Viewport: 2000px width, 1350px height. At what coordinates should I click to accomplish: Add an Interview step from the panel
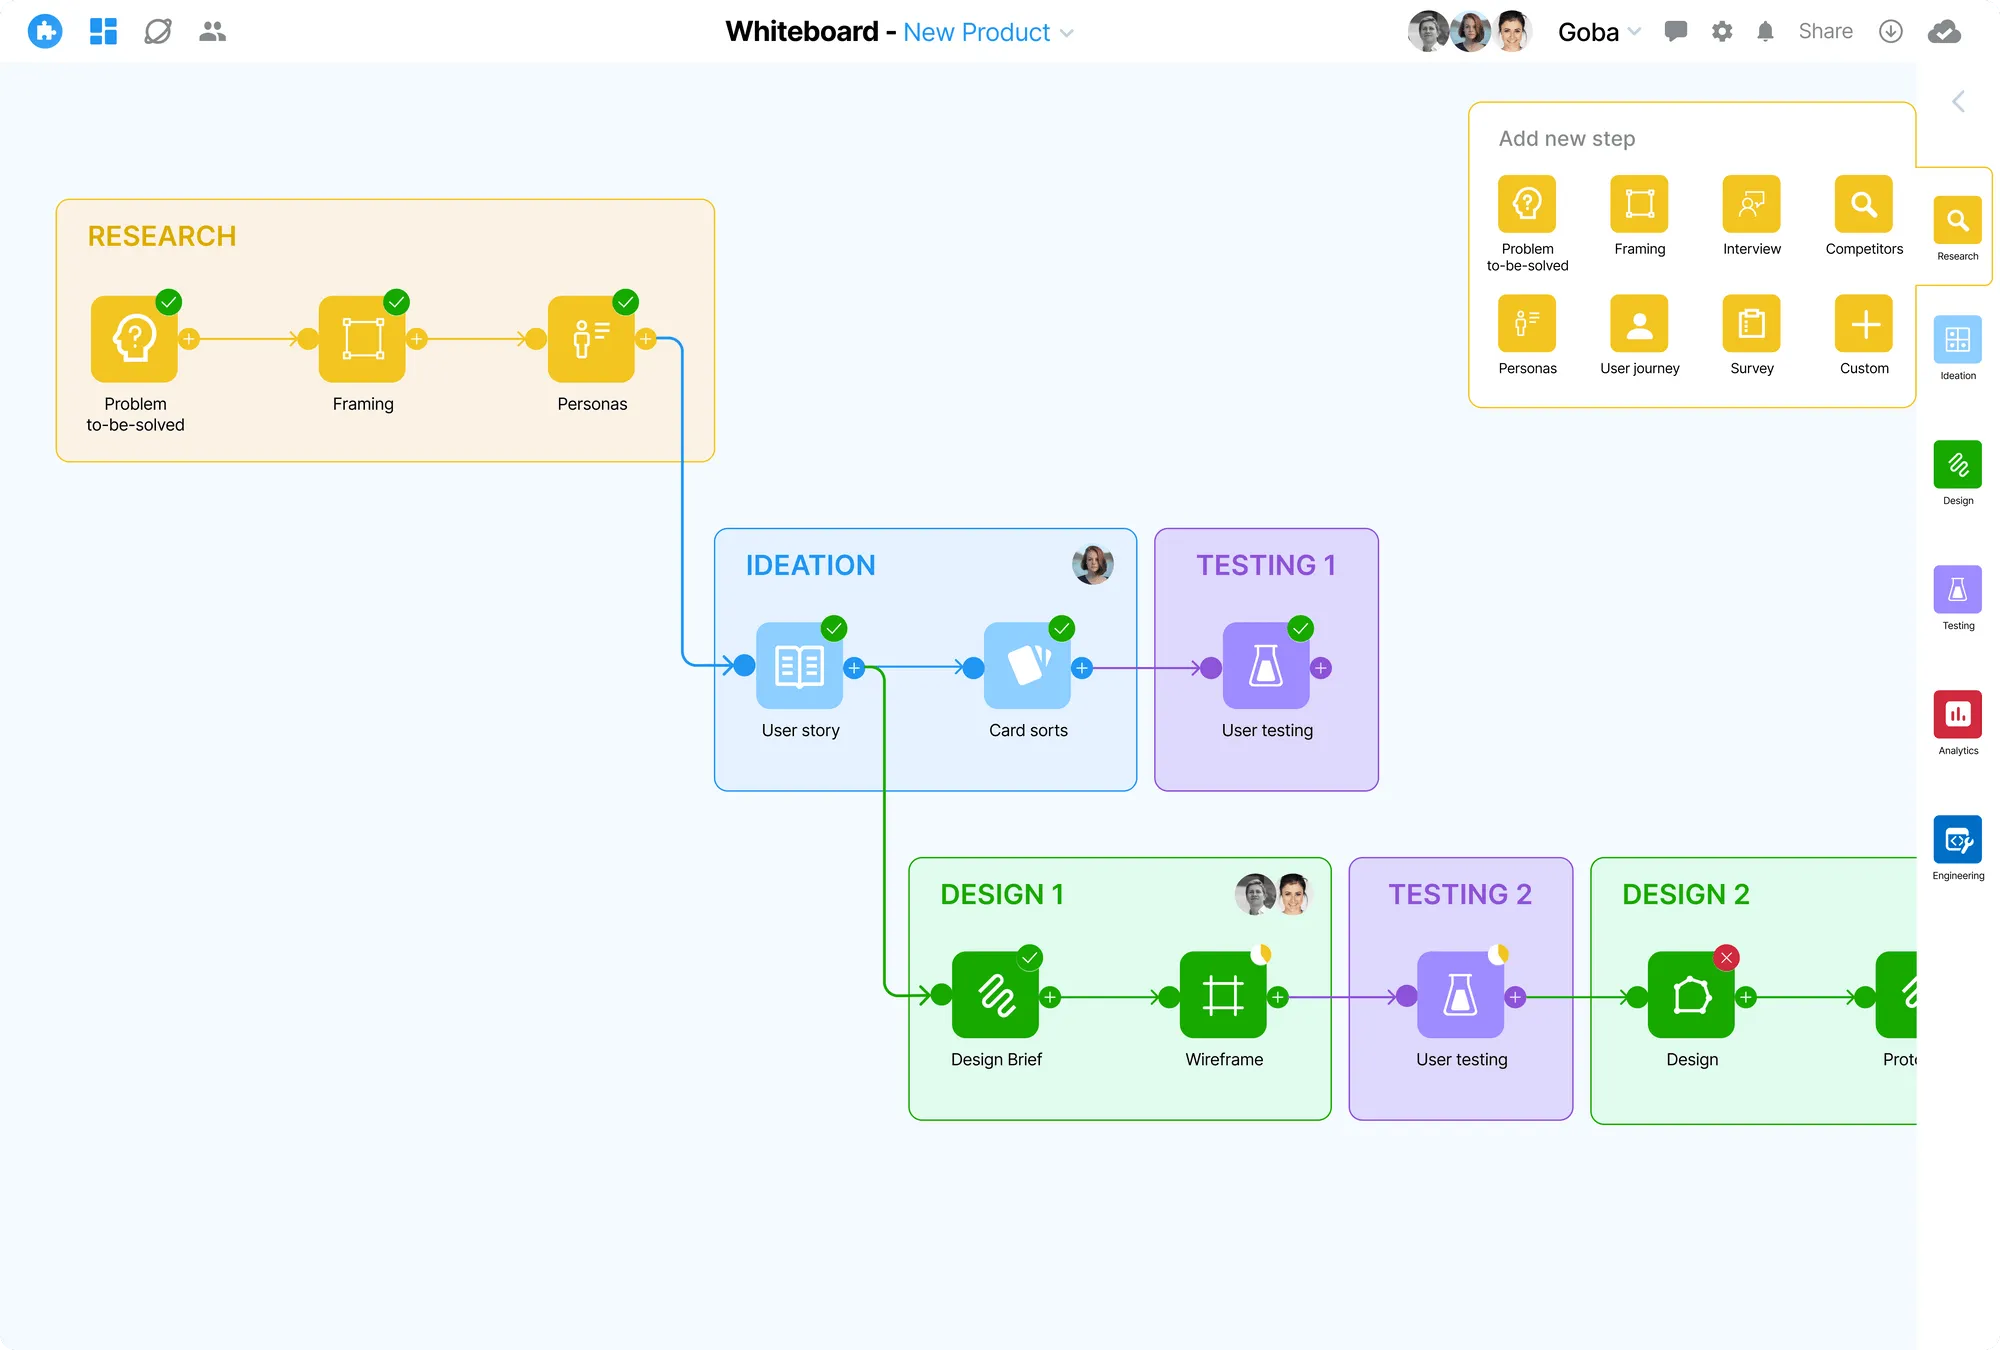tap(1751, 205)
